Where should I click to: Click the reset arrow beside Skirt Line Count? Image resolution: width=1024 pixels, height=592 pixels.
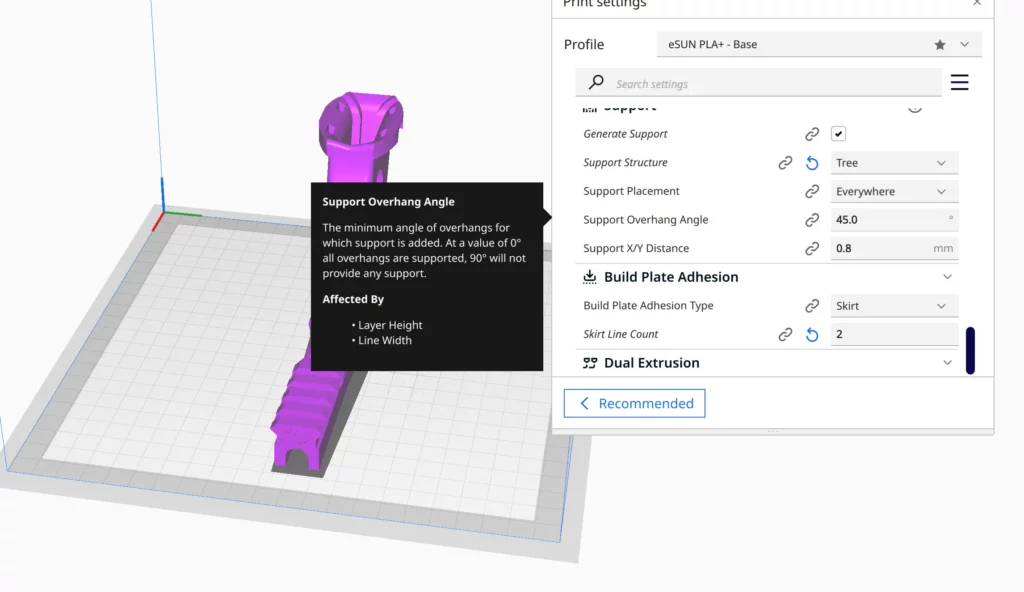click(811, 334)
